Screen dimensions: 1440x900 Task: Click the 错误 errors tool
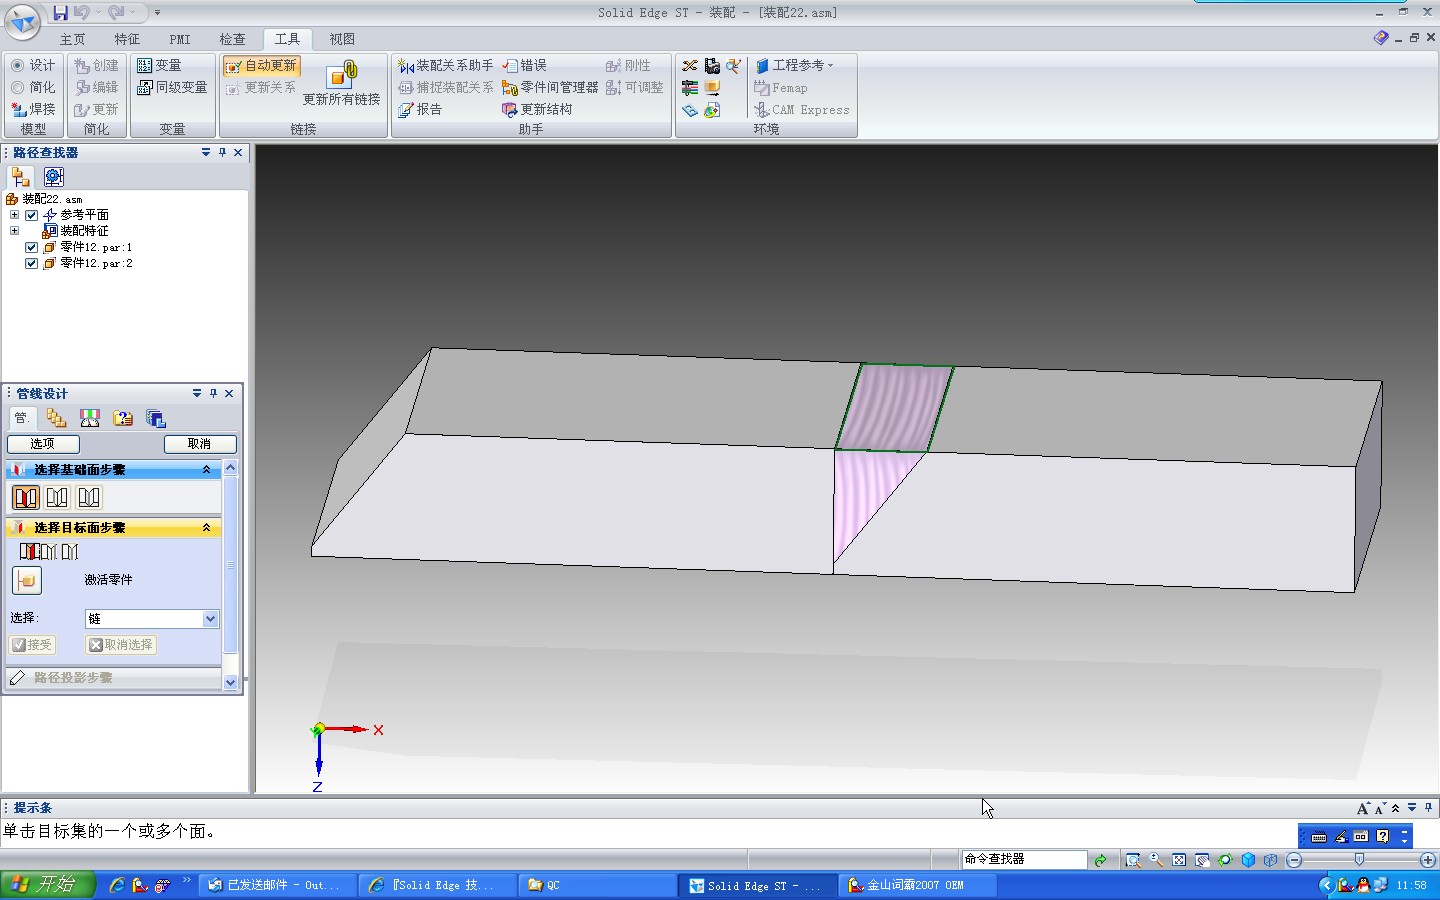pos(524,65)
